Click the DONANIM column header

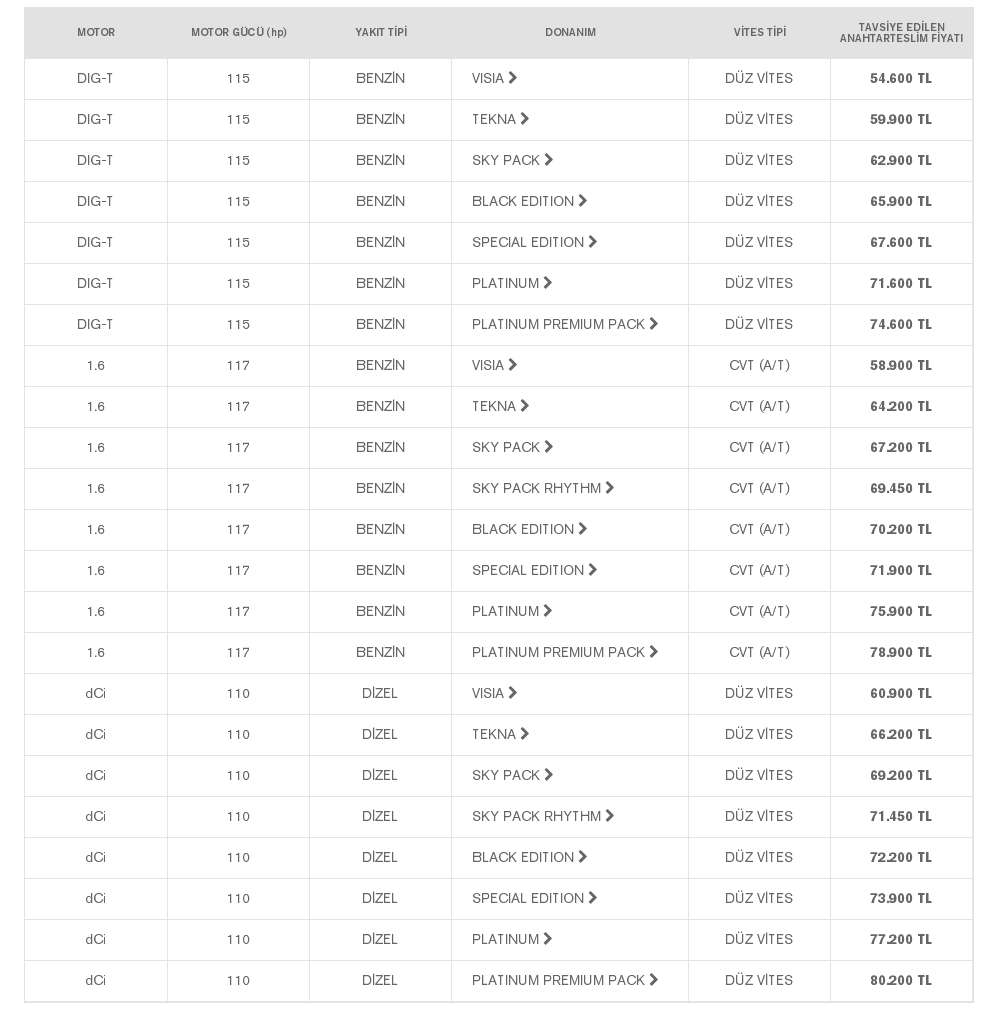[x=570, y=32]
